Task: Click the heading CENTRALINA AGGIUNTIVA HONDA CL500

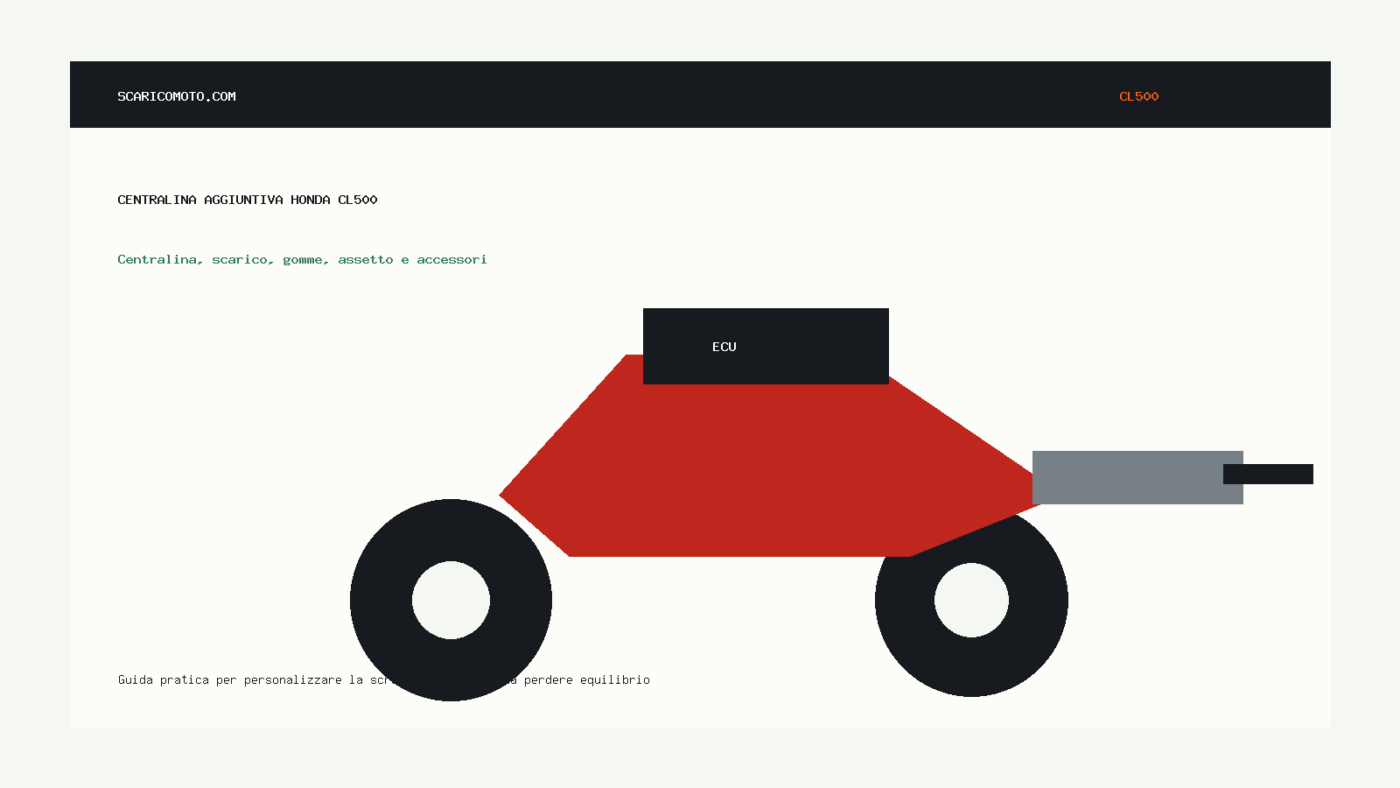Action: pos(248,200)
